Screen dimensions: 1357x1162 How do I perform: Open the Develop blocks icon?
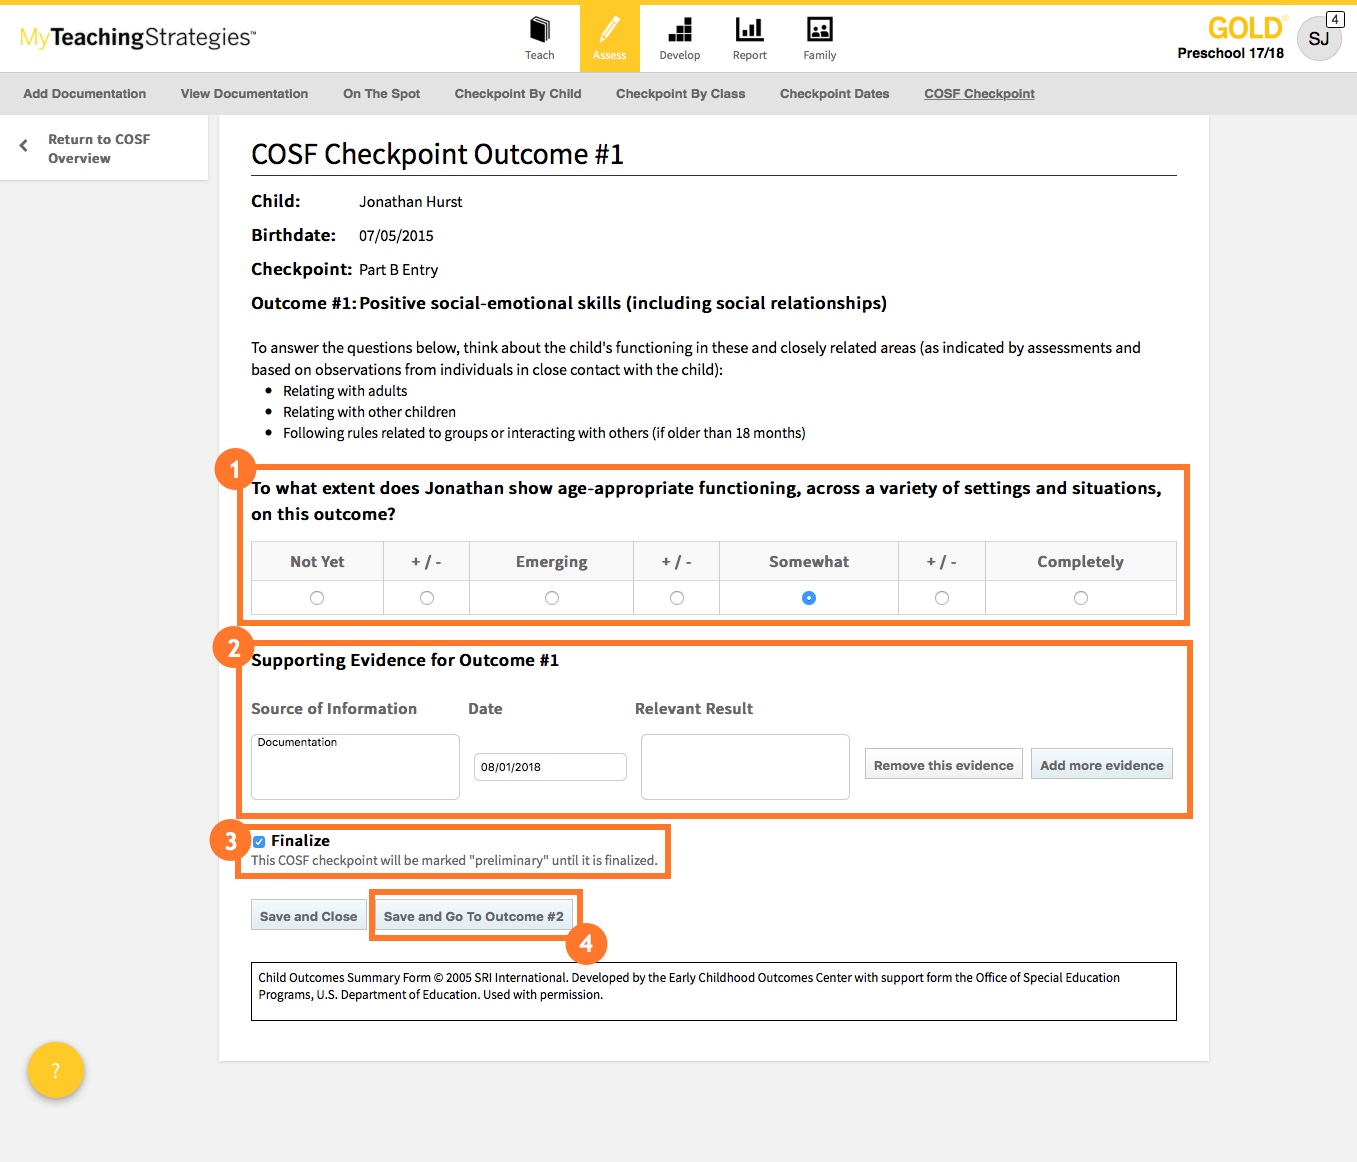pyautogui.click(x=679, y=31)
